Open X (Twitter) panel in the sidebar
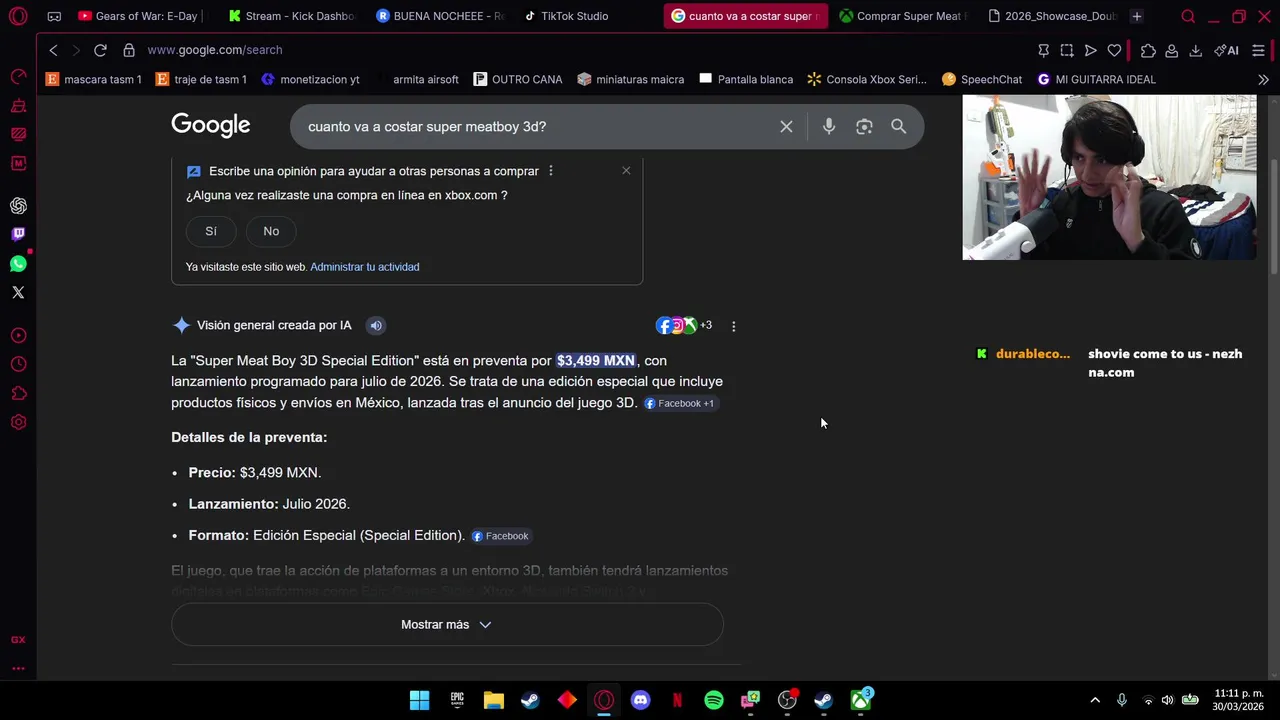The image size is (1280, 720). click(x=18, y=293)
